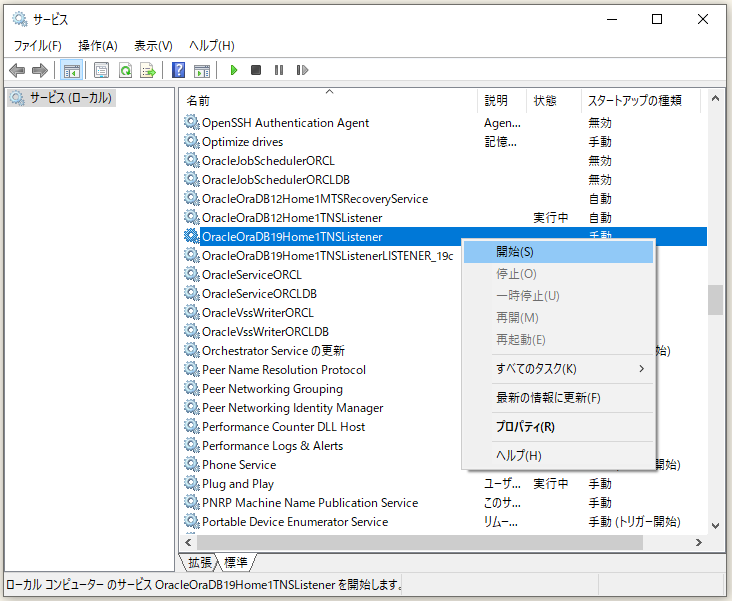Select Portable Device Enumerator Service row
This screenshot has width=732, height=601.
295,522
